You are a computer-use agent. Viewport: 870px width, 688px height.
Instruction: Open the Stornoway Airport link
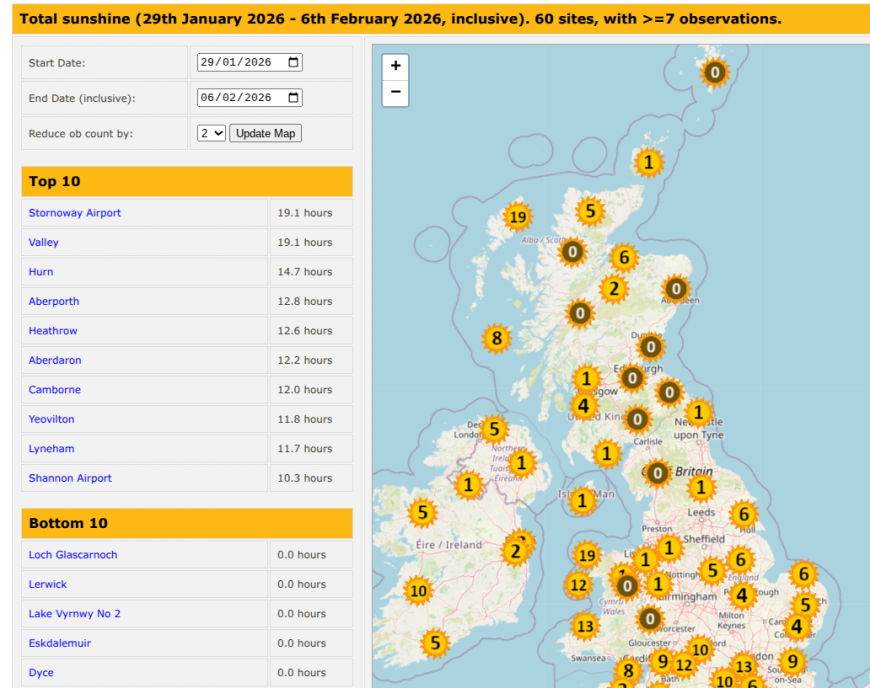click(75, 213)
